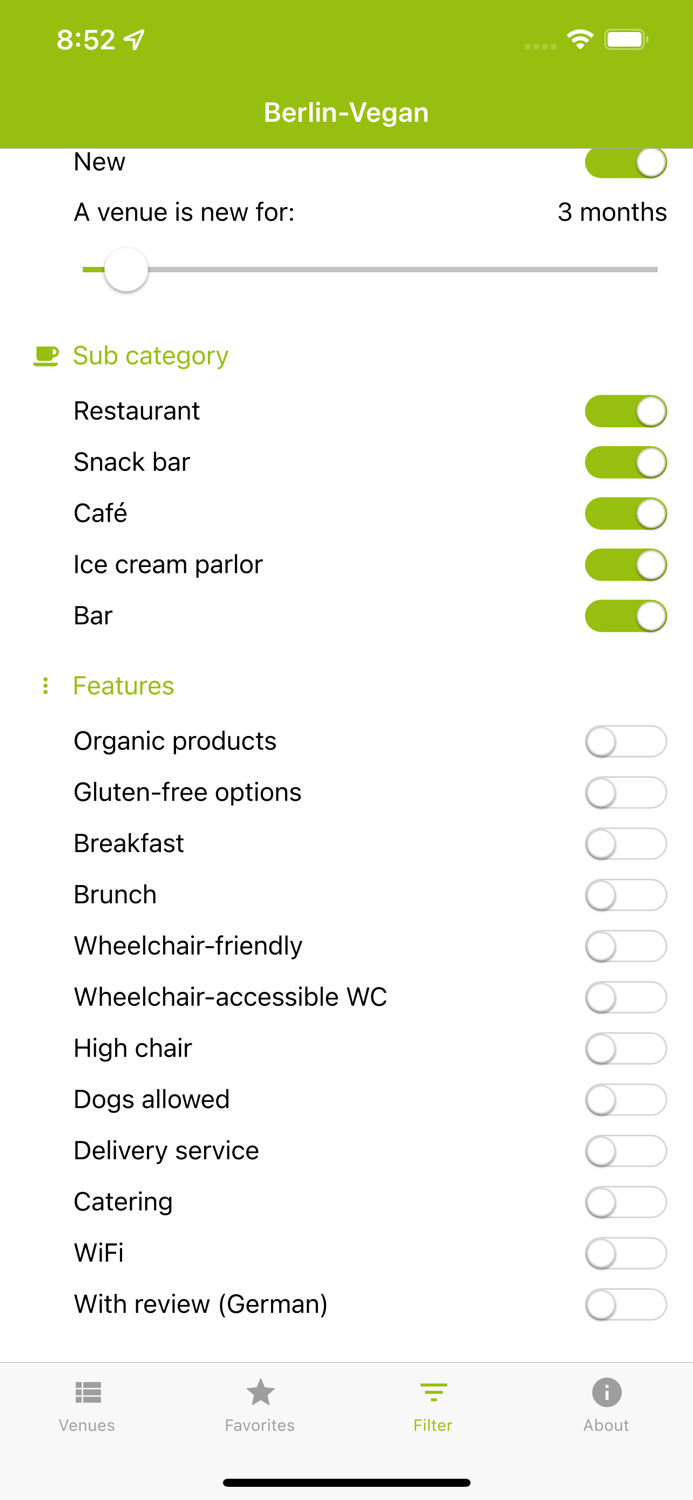Screen dimensions: 693x1500
Task: Disable the Restaurant sub category switch
Action: (625, 411)
